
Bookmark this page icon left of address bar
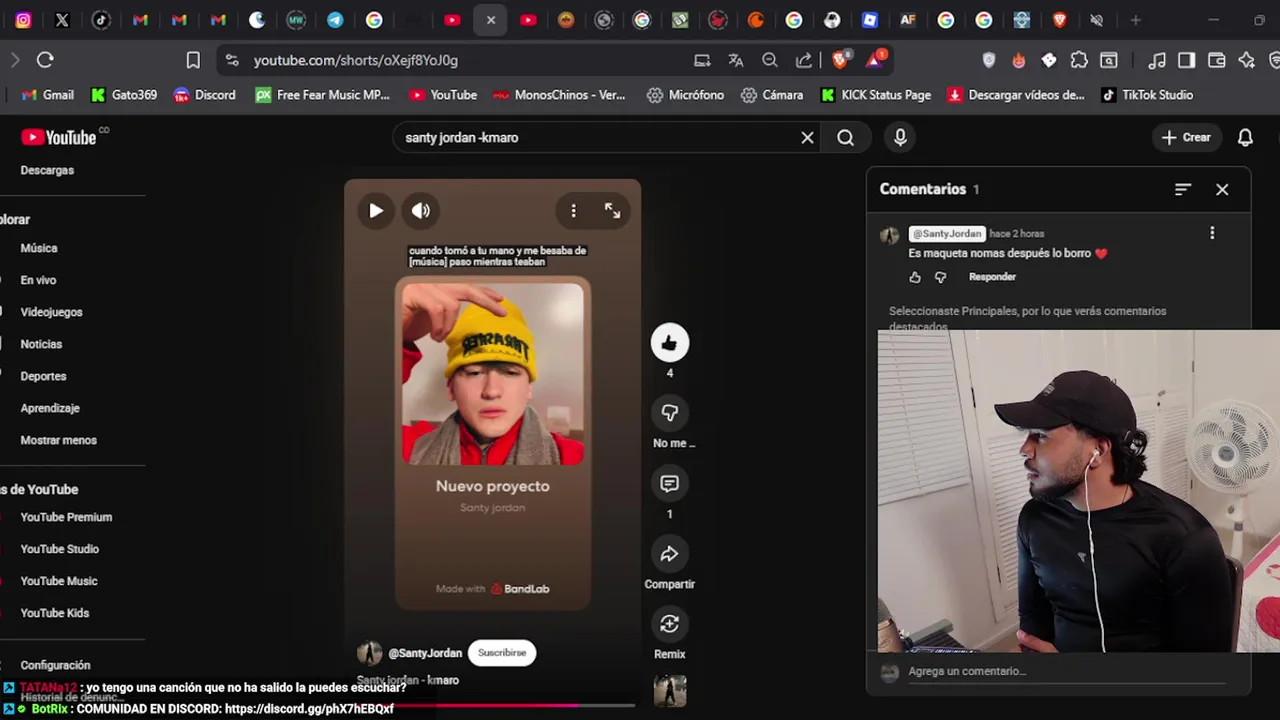pos(193,60)
